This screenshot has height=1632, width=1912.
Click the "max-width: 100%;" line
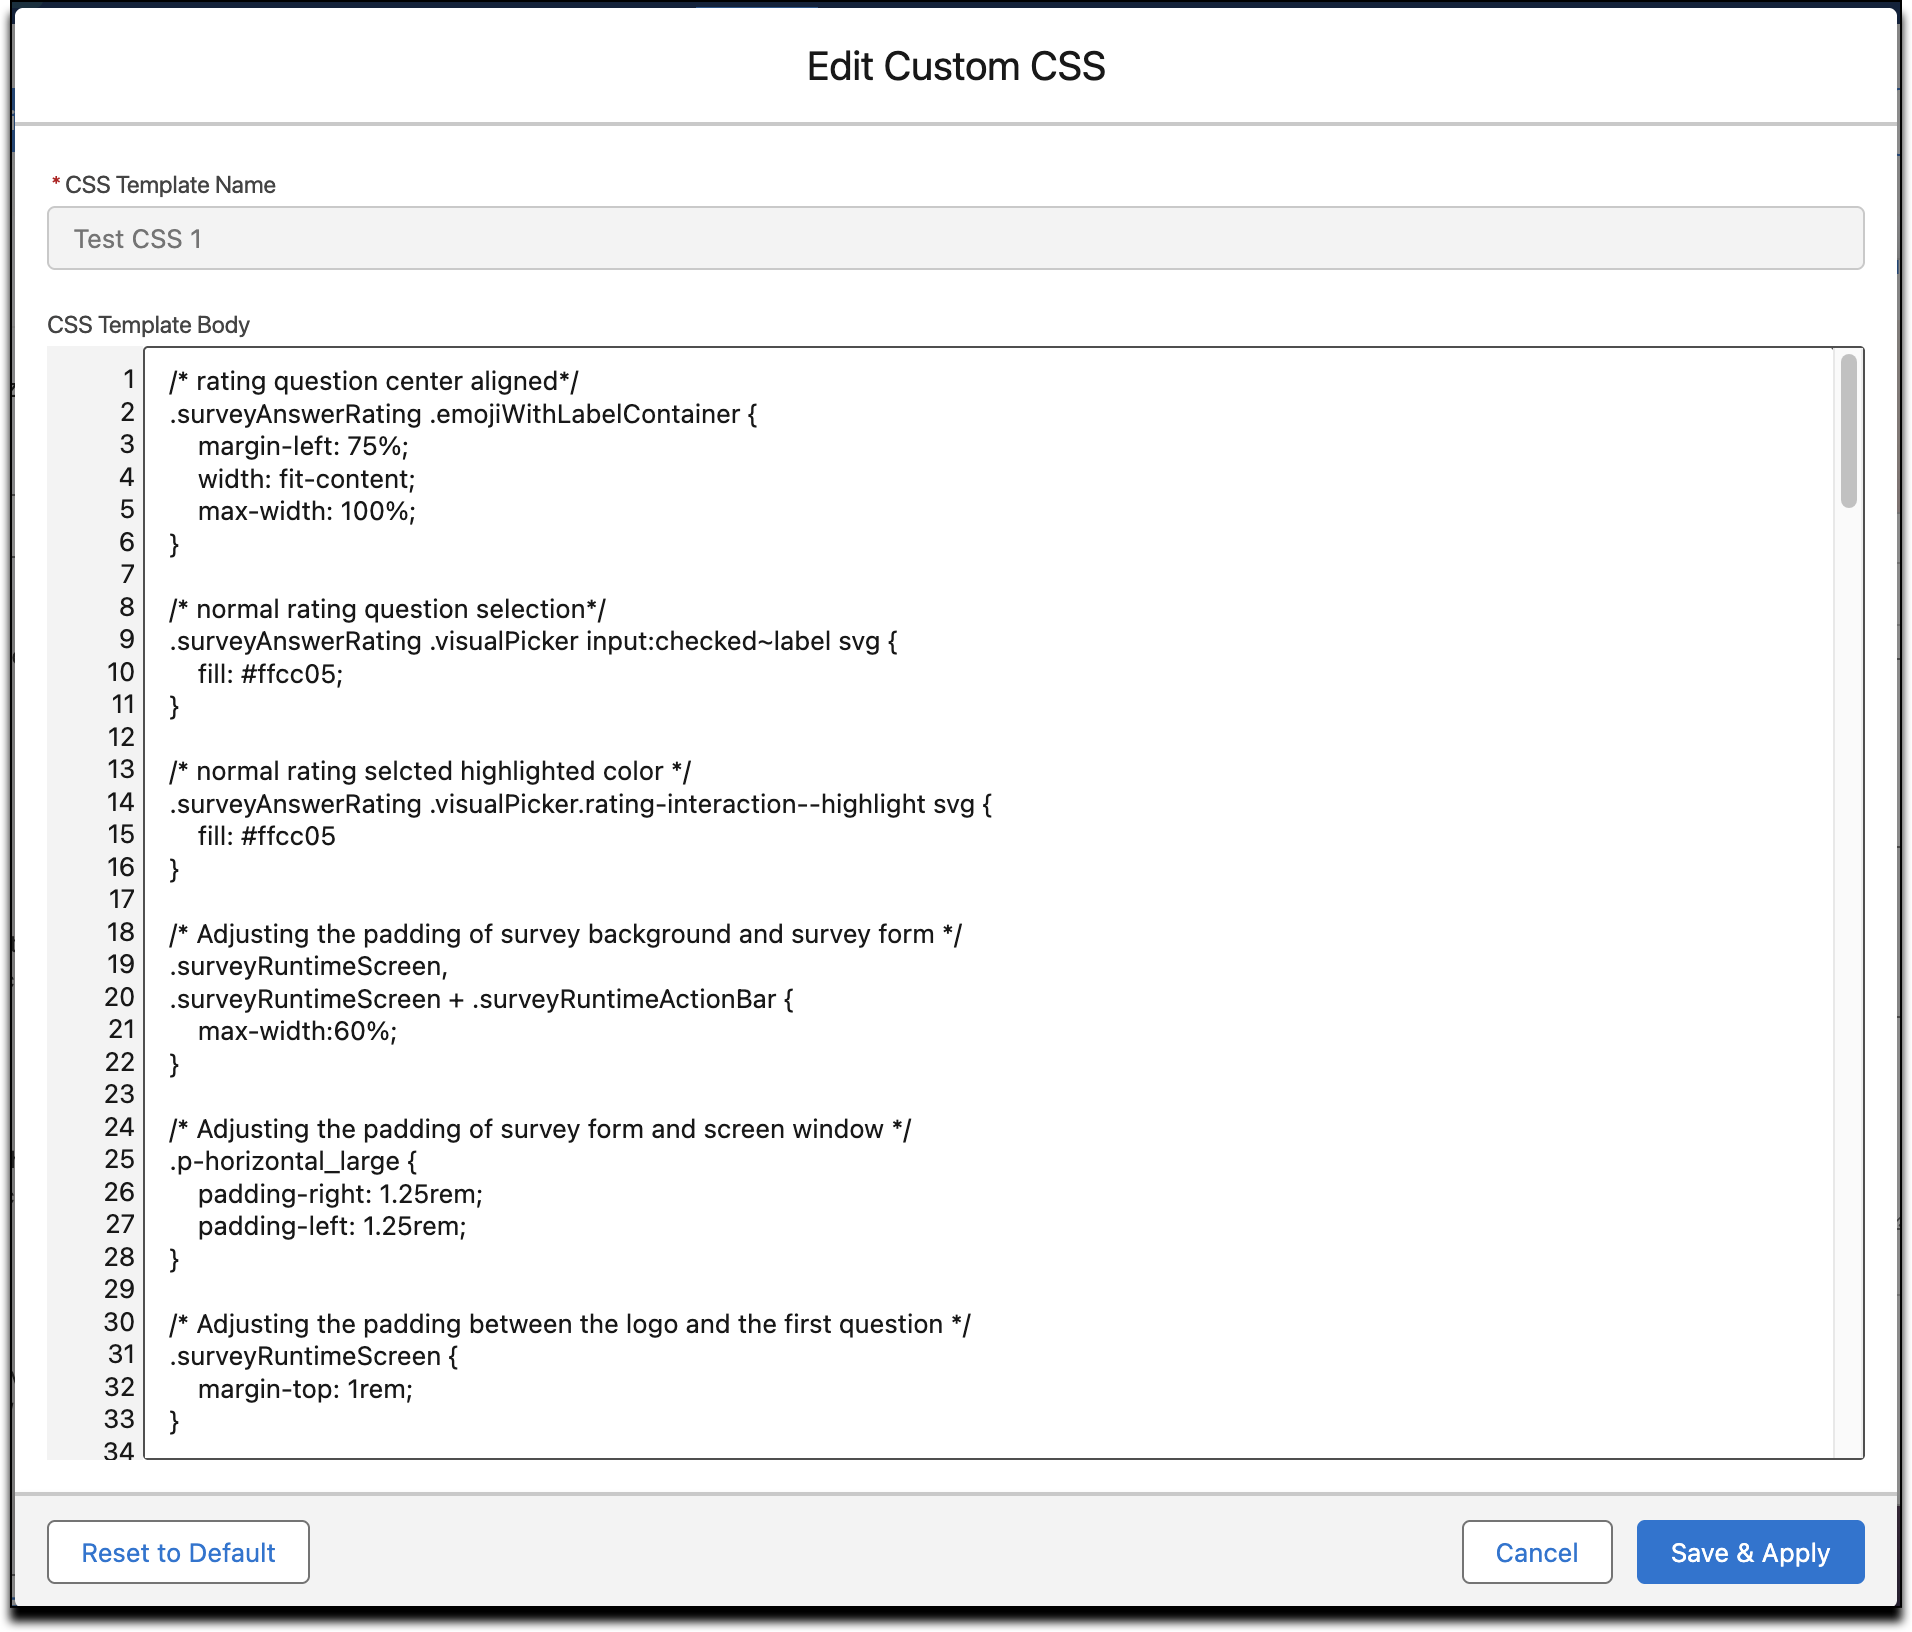(x=306, y=511)
